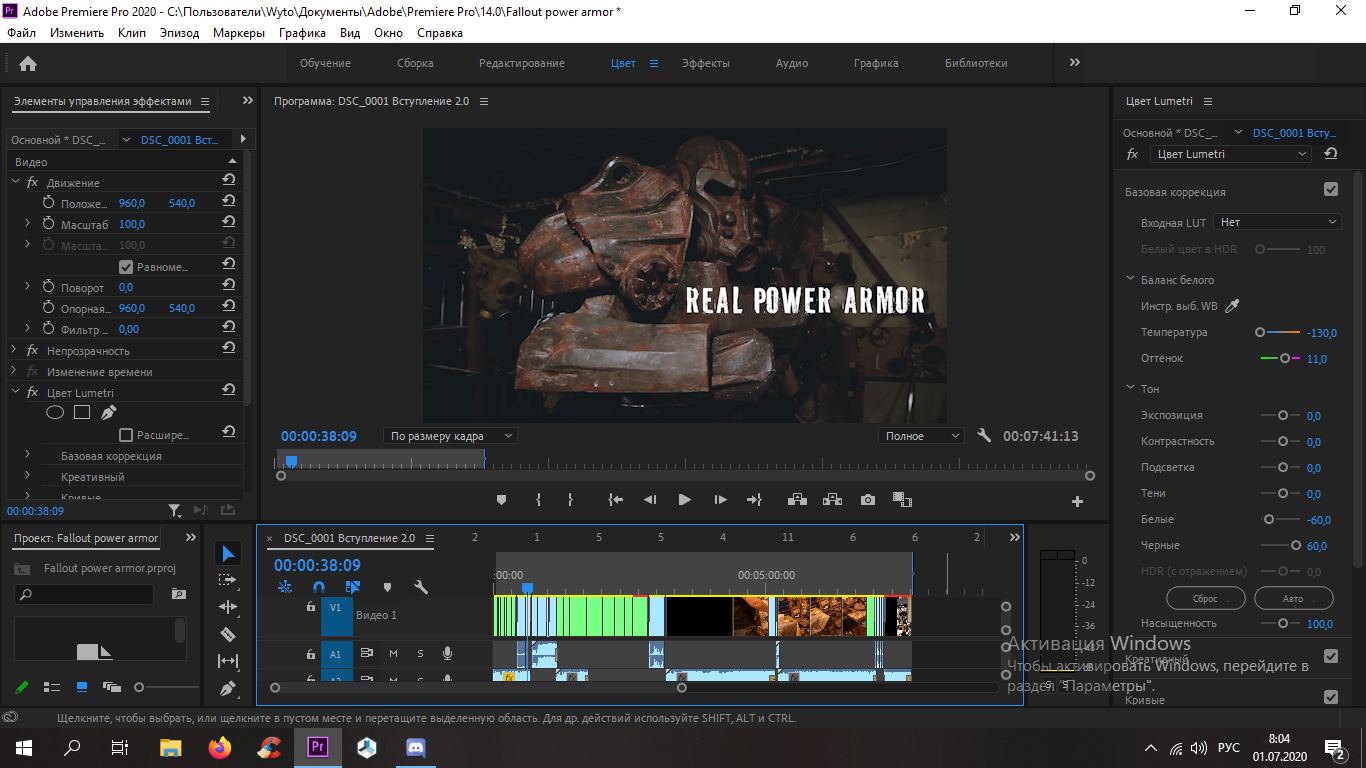Click the tone reset button in Lumetri

1206,598
